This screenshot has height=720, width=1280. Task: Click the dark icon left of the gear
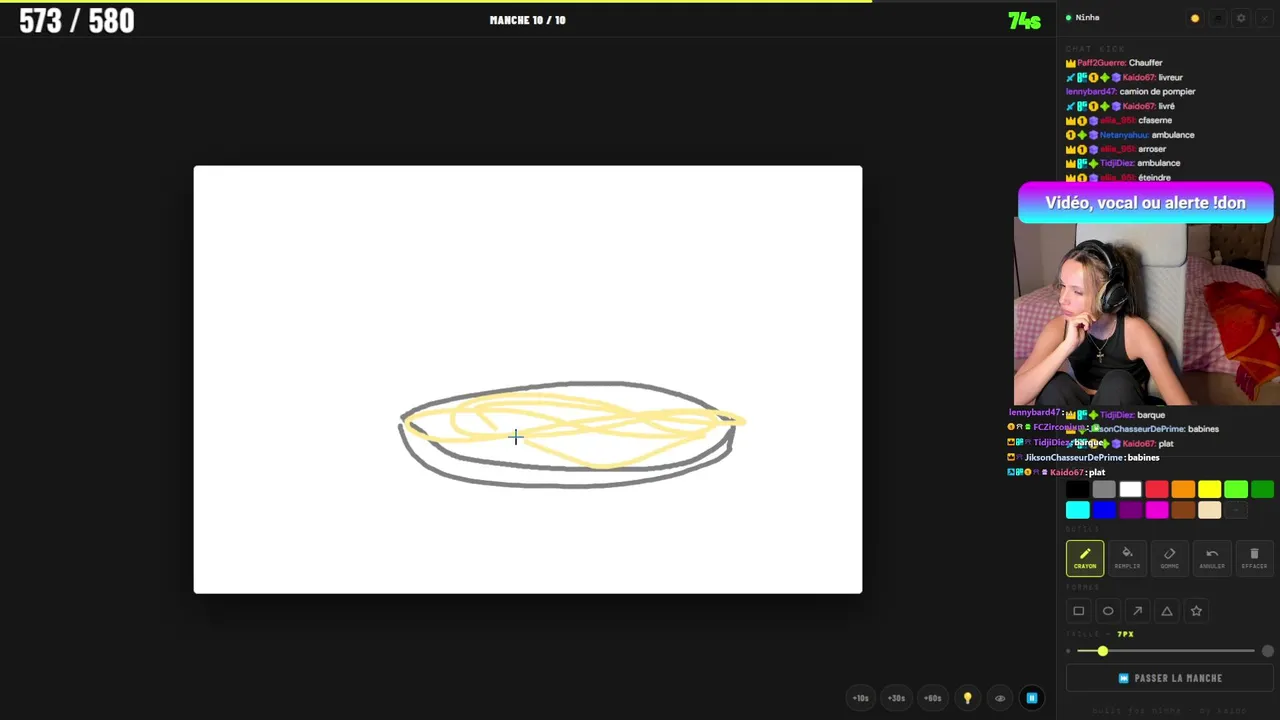pos(1218,18)
